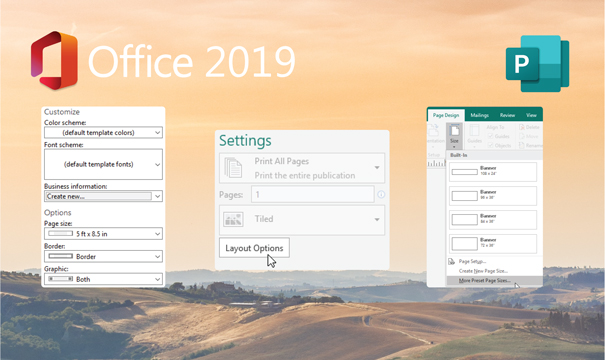Screen dimensions: 605x360
Task: Open the Font scheme dropdown
Action: click(x=103, y=164)
